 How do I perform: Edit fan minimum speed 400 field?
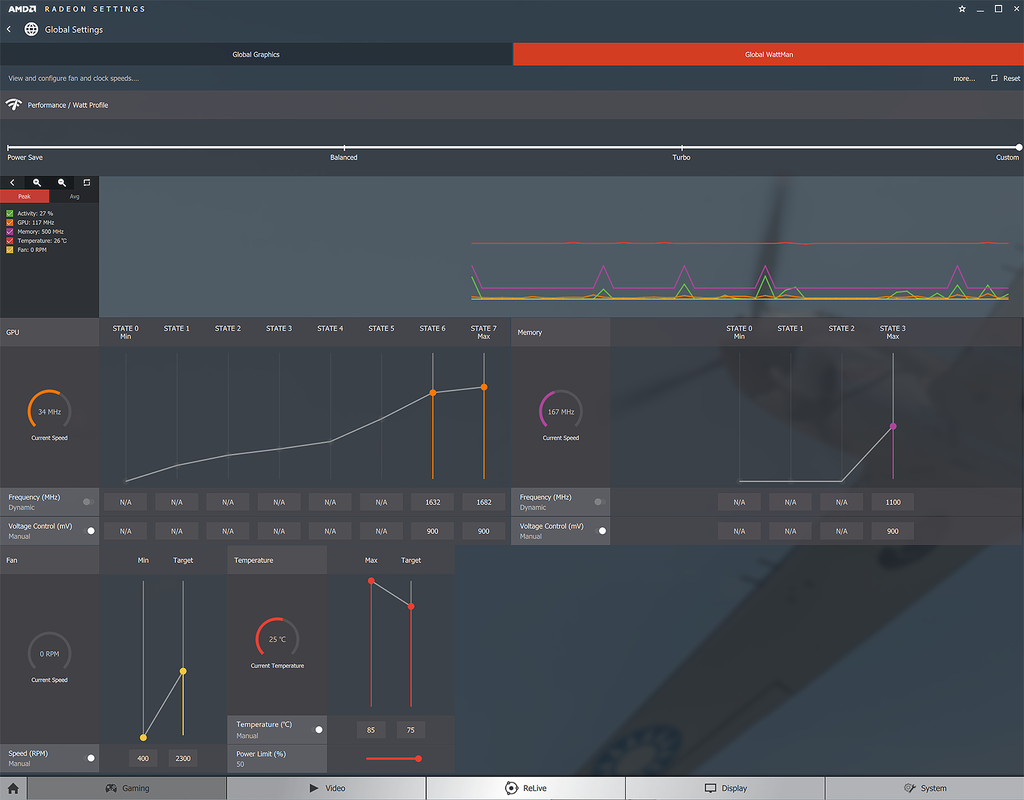[x=143, y=758]
